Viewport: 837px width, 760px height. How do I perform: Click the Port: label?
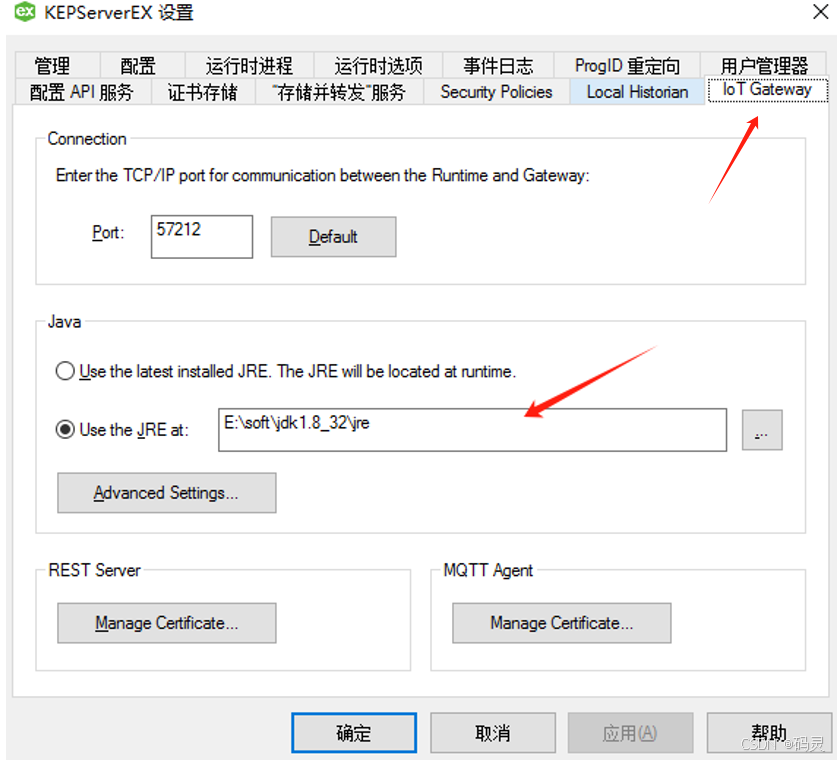coord(108,233)
